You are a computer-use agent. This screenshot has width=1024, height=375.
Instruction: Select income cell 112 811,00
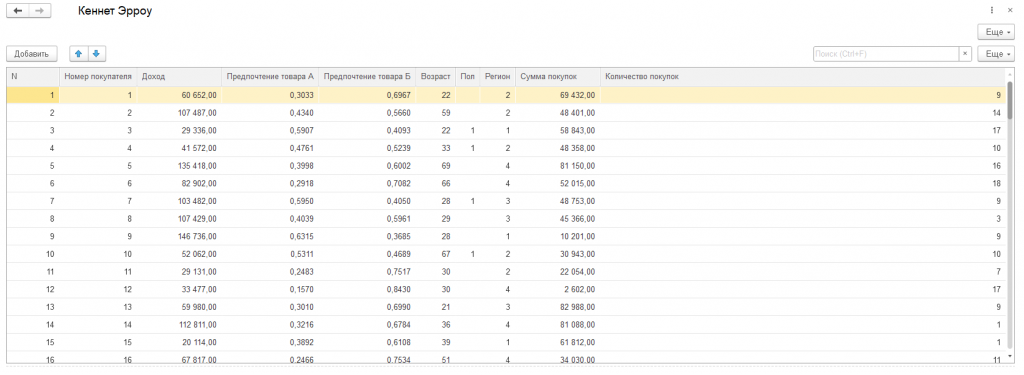tap(180, 325)
